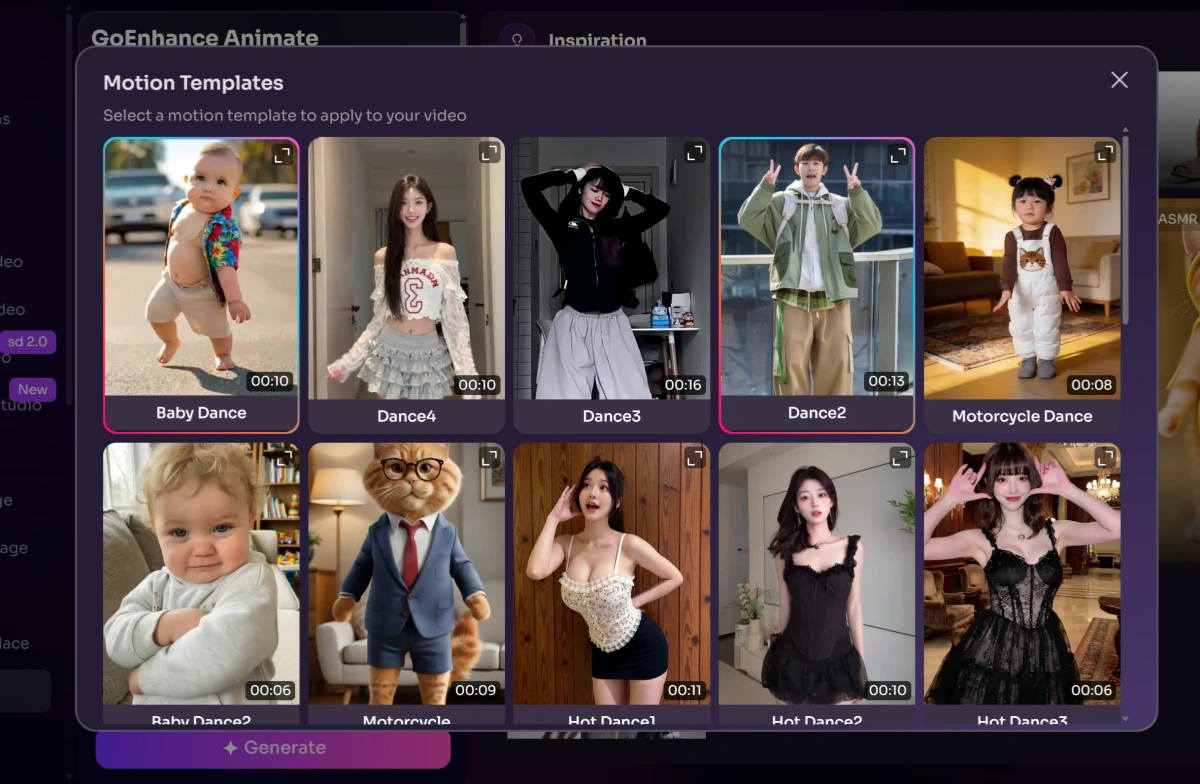Screen dimensions: 1200x784
Task: Expand the Motorcycle Dance template preview
Action: 1105,152
